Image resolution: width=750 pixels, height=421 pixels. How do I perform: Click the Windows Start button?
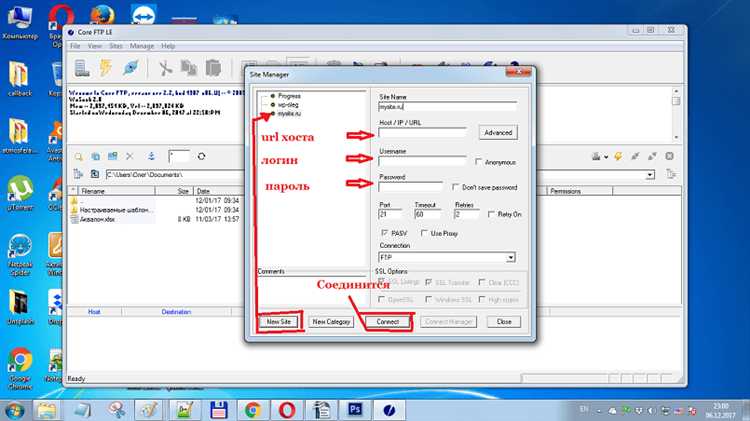point(14,410)
